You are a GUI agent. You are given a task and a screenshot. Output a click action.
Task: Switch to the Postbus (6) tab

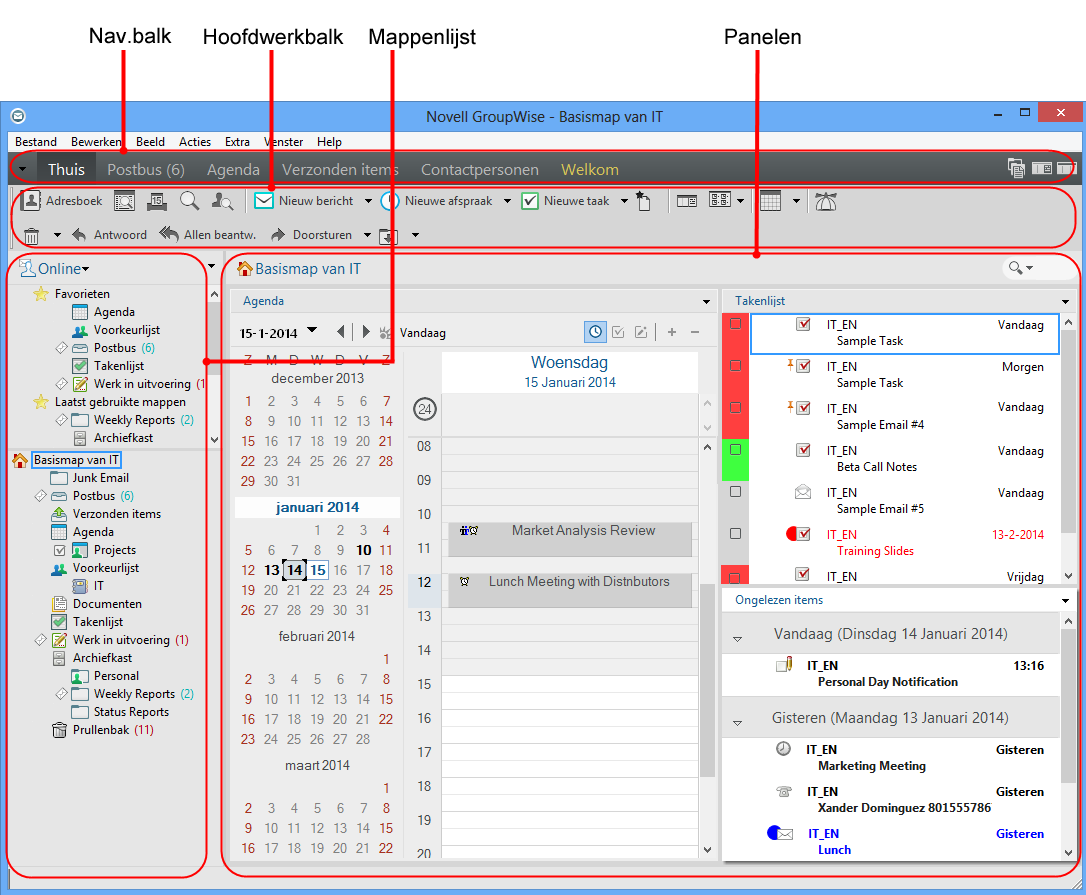tap(145, 170)
